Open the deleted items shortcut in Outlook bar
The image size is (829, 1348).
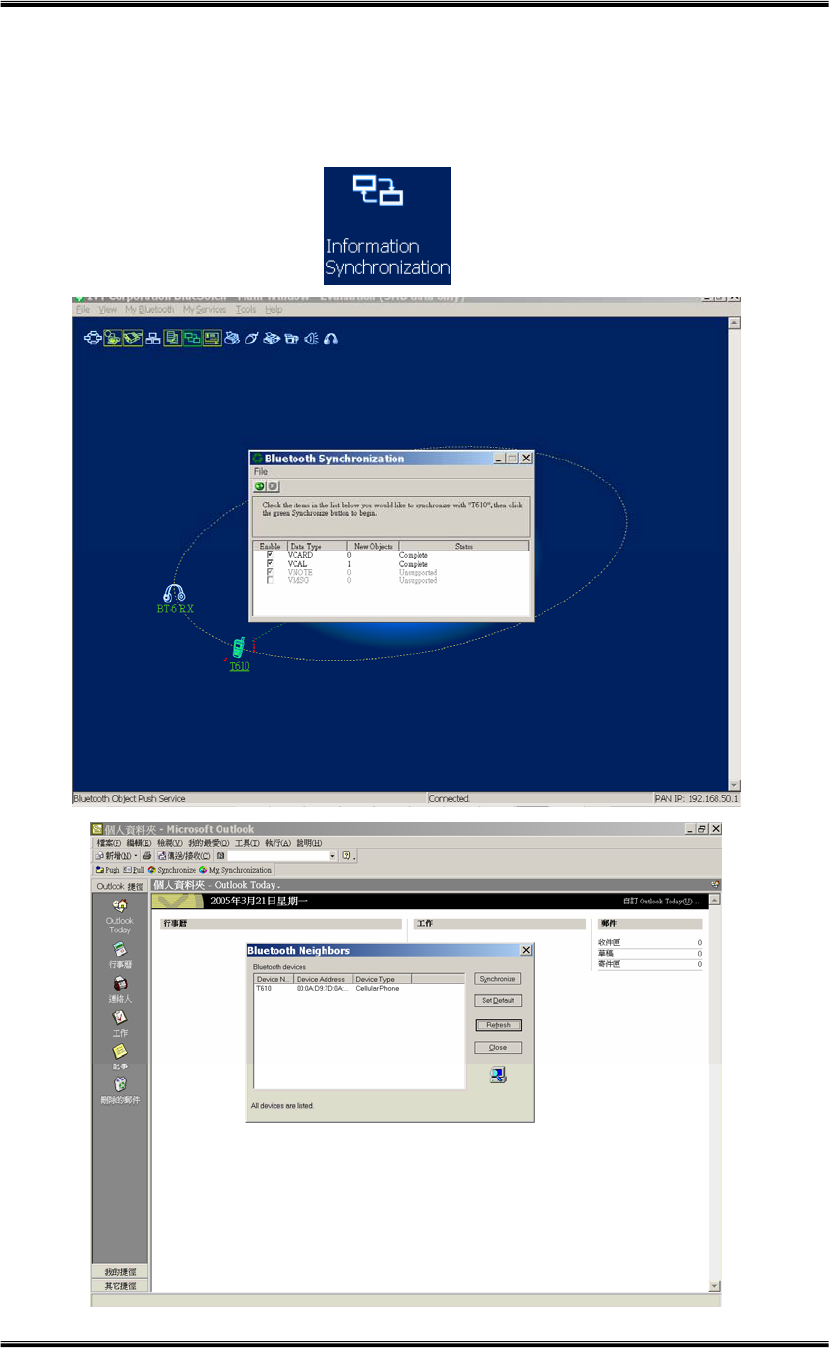pos(119,1085)
